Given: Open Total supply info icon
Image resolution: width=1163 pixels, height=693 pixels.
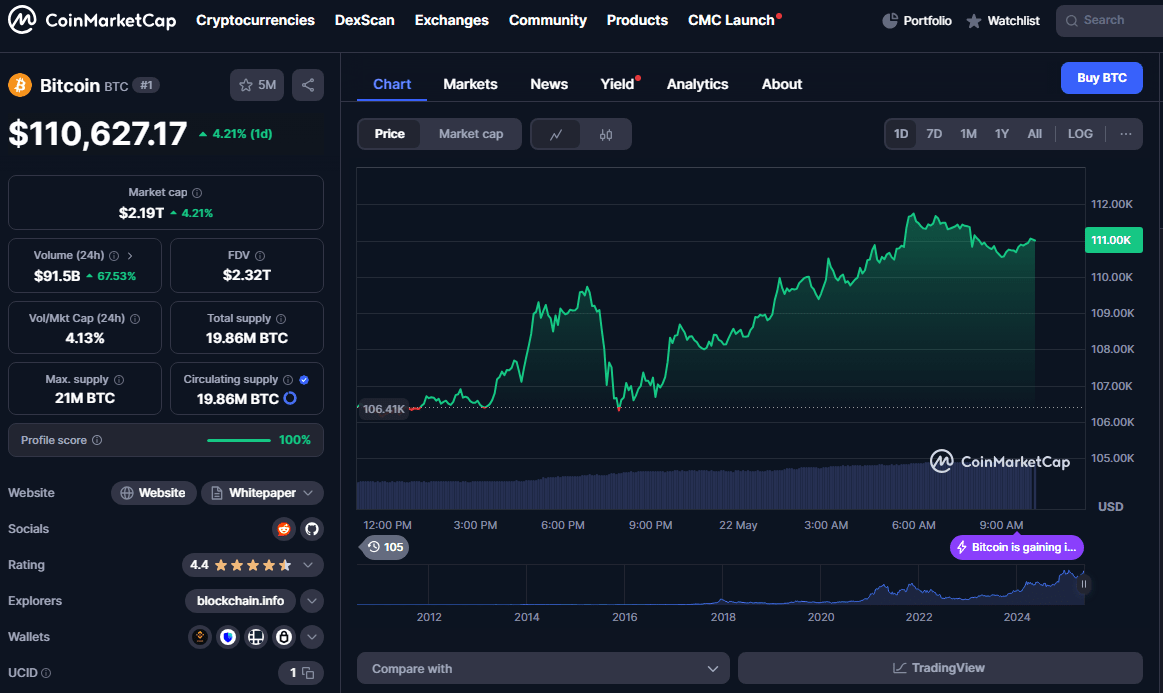Looking at the screenshot, I should (281, 319).
